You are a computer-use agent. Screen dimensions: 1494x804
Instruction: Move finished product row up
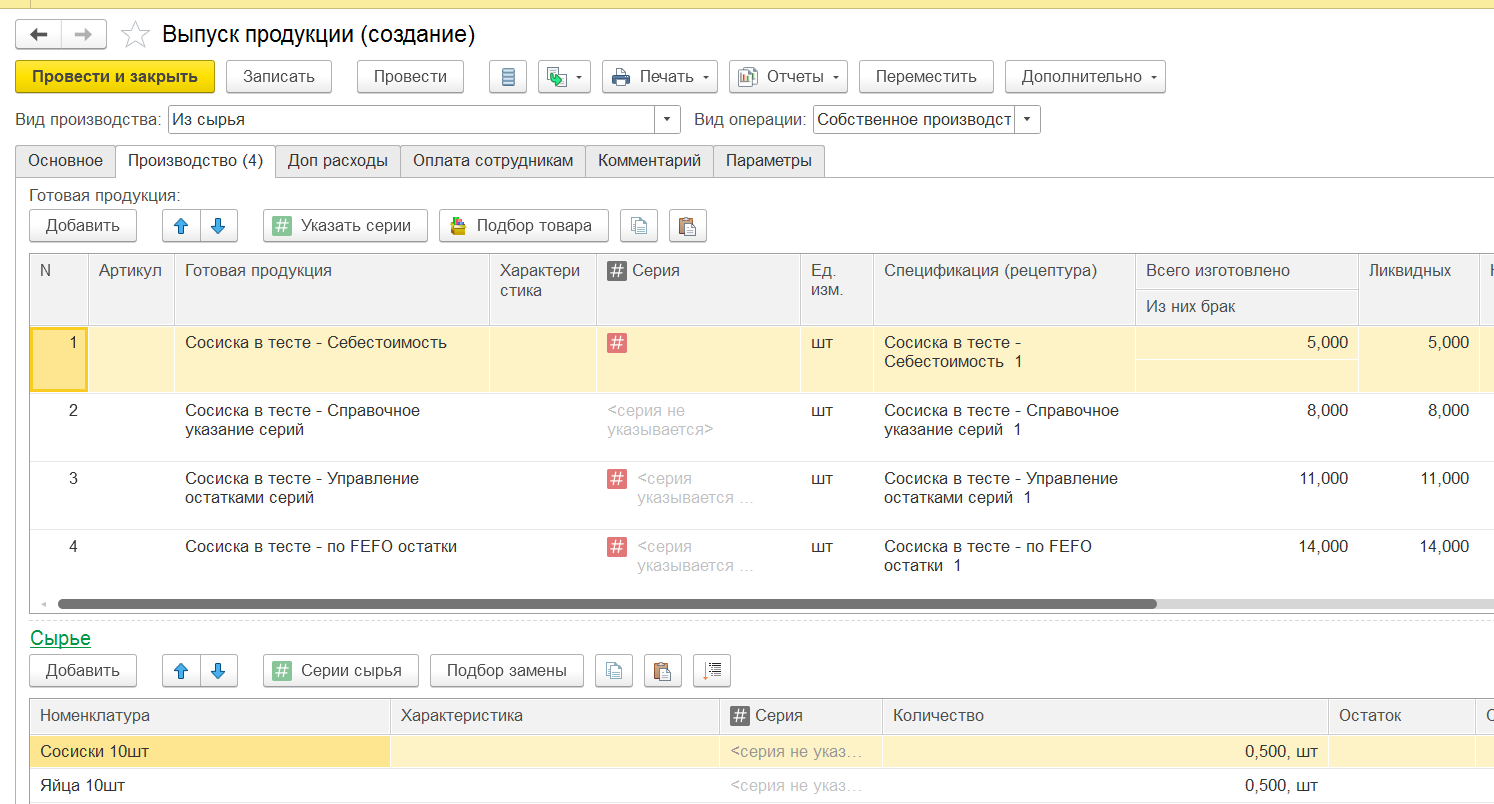point(181,226)
